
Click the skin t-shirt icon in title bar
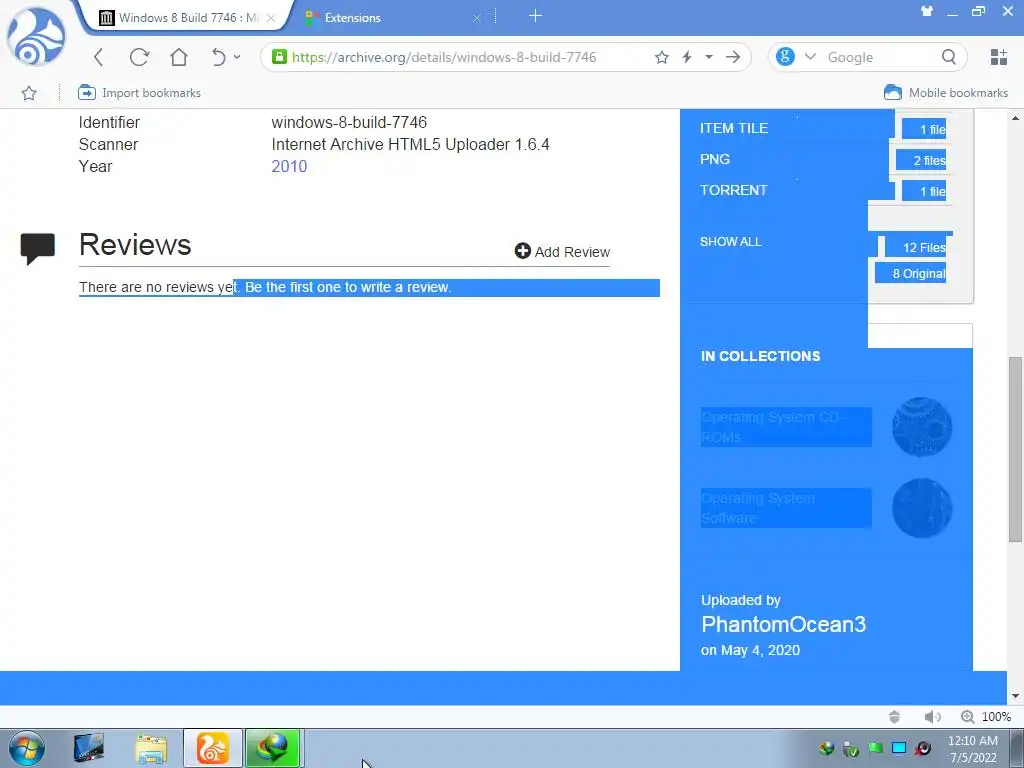coord(927,11)
